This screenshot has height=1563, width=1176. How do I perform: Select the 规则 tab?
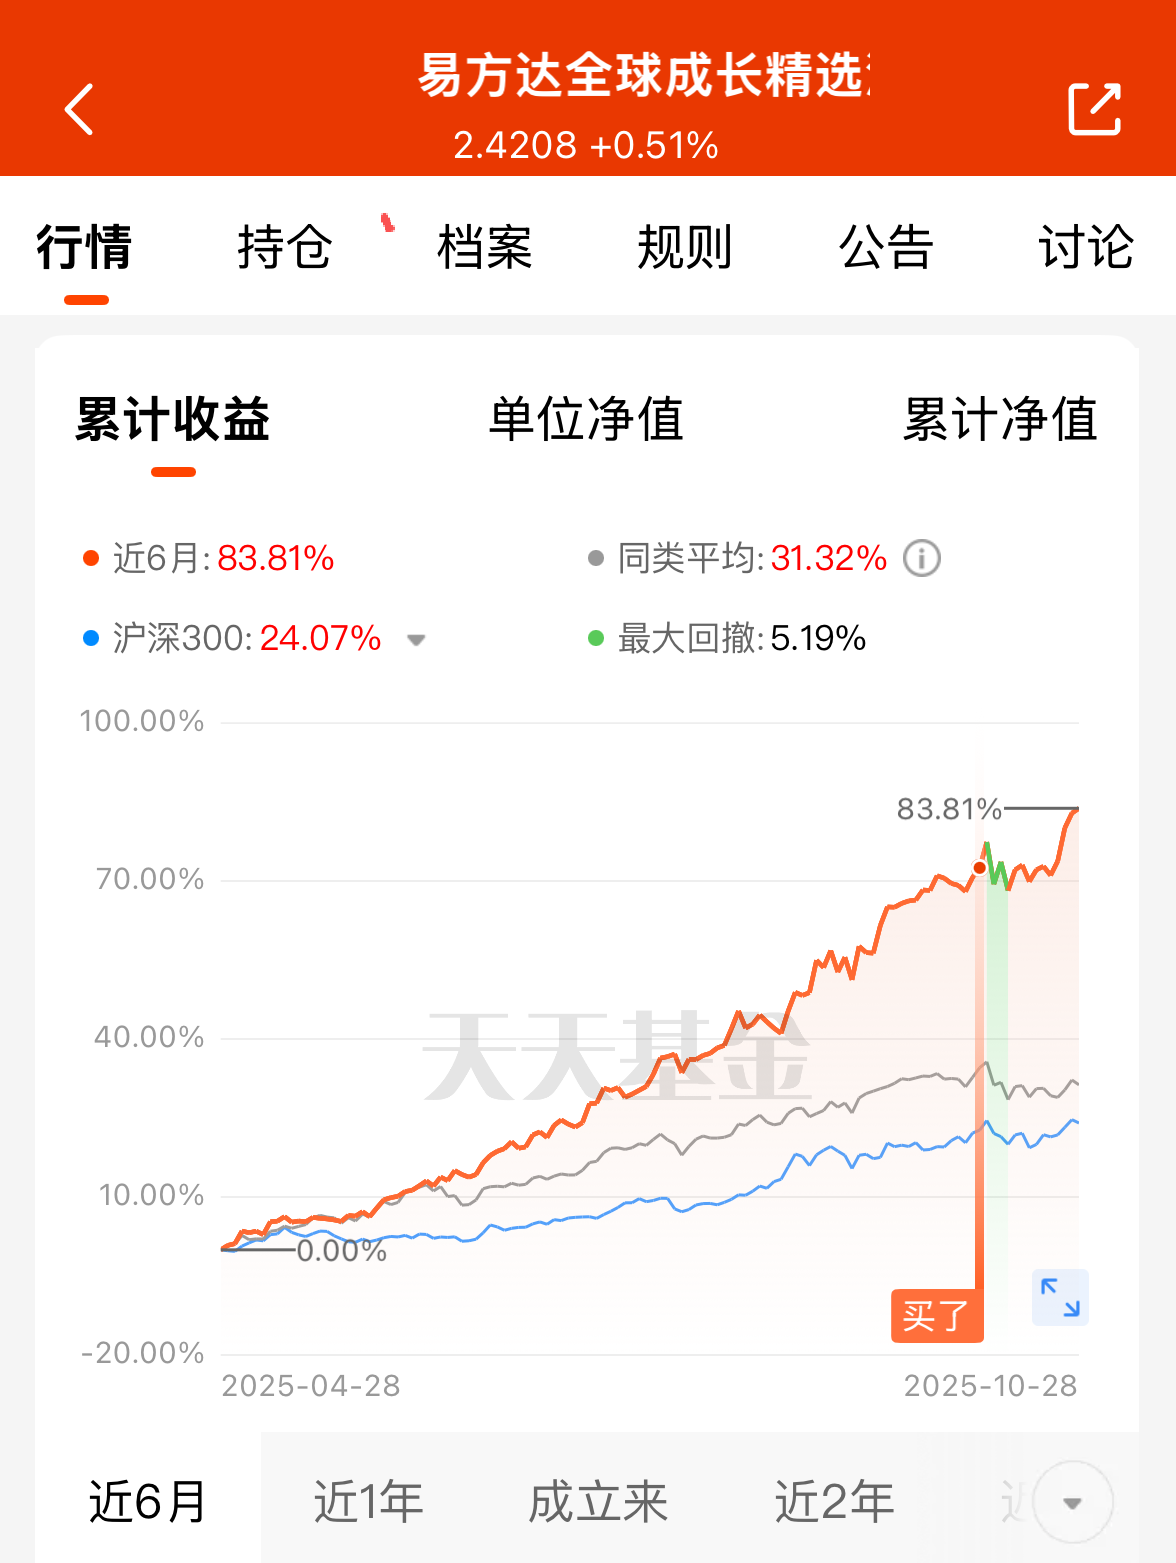[x=685, y=247]
